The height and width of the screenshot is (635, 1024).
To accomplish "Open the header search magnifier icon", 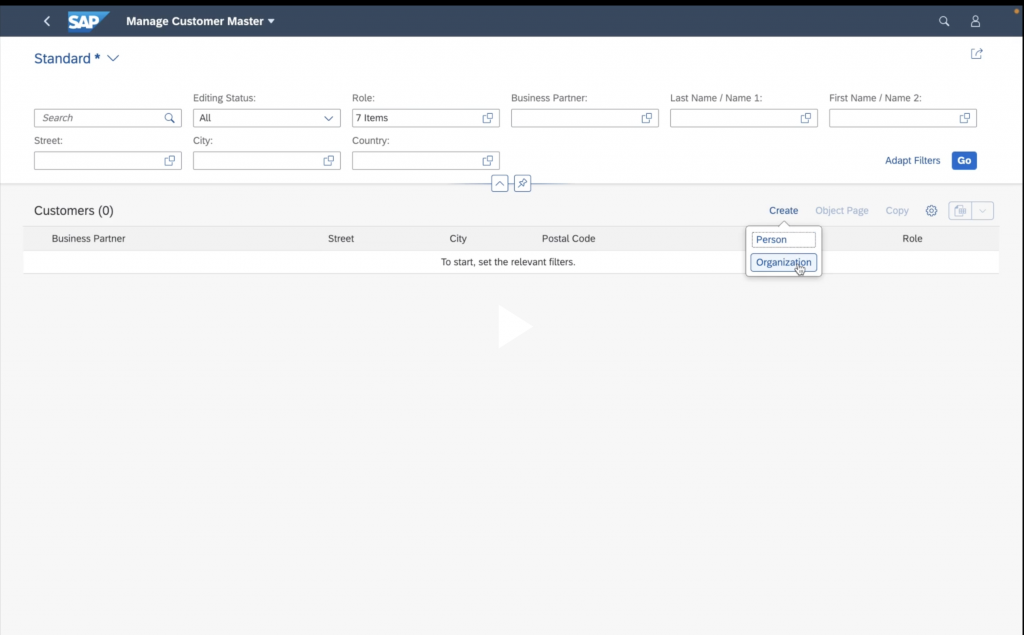I will coord(944,21).
